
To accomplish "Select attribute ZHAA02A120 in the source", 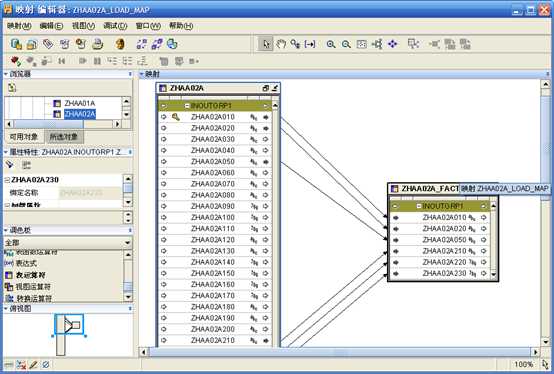I will tap(213, 240).
